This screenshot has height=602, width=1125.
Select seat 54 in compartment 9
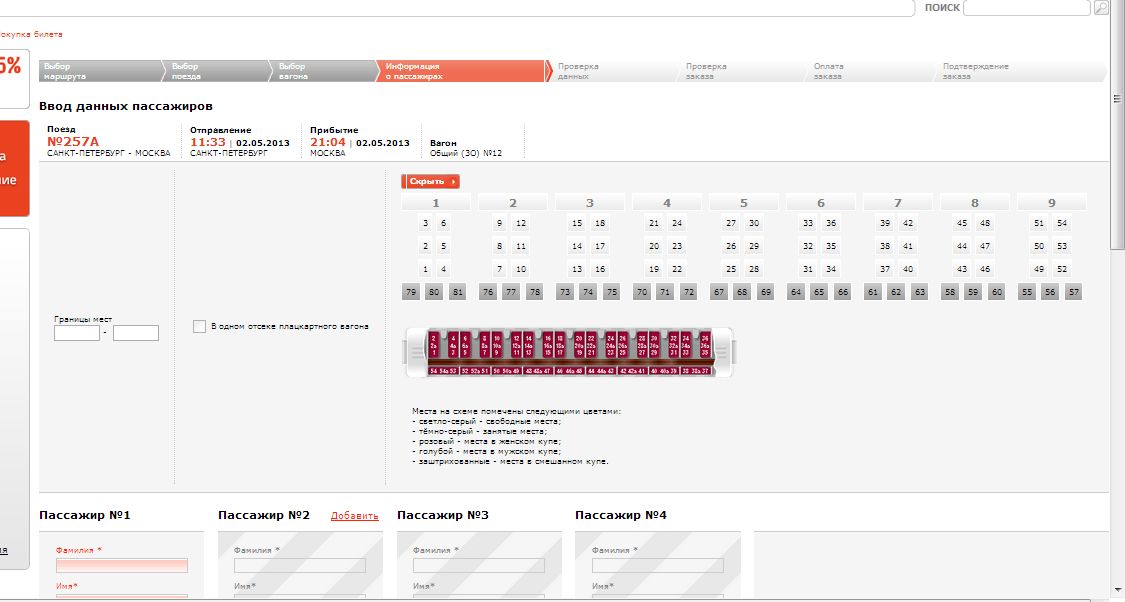point(1062,223)
